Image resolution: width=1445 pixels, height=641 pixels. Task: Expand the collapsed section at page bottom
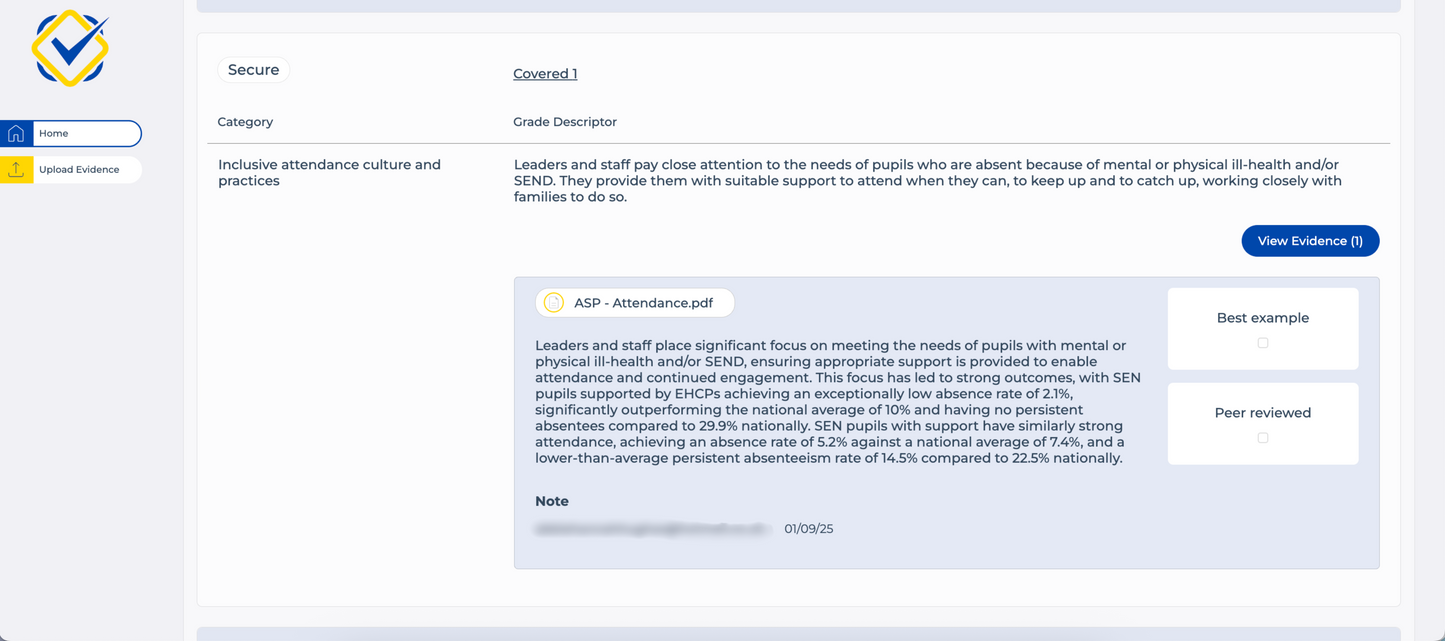[800, 634]
